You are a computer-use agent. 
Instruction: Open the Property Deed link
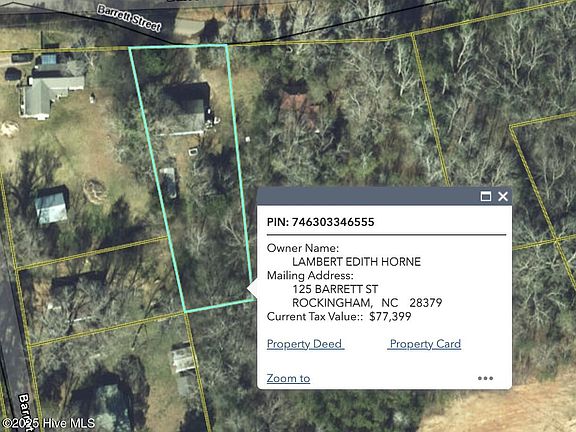[x=305, y=344]
